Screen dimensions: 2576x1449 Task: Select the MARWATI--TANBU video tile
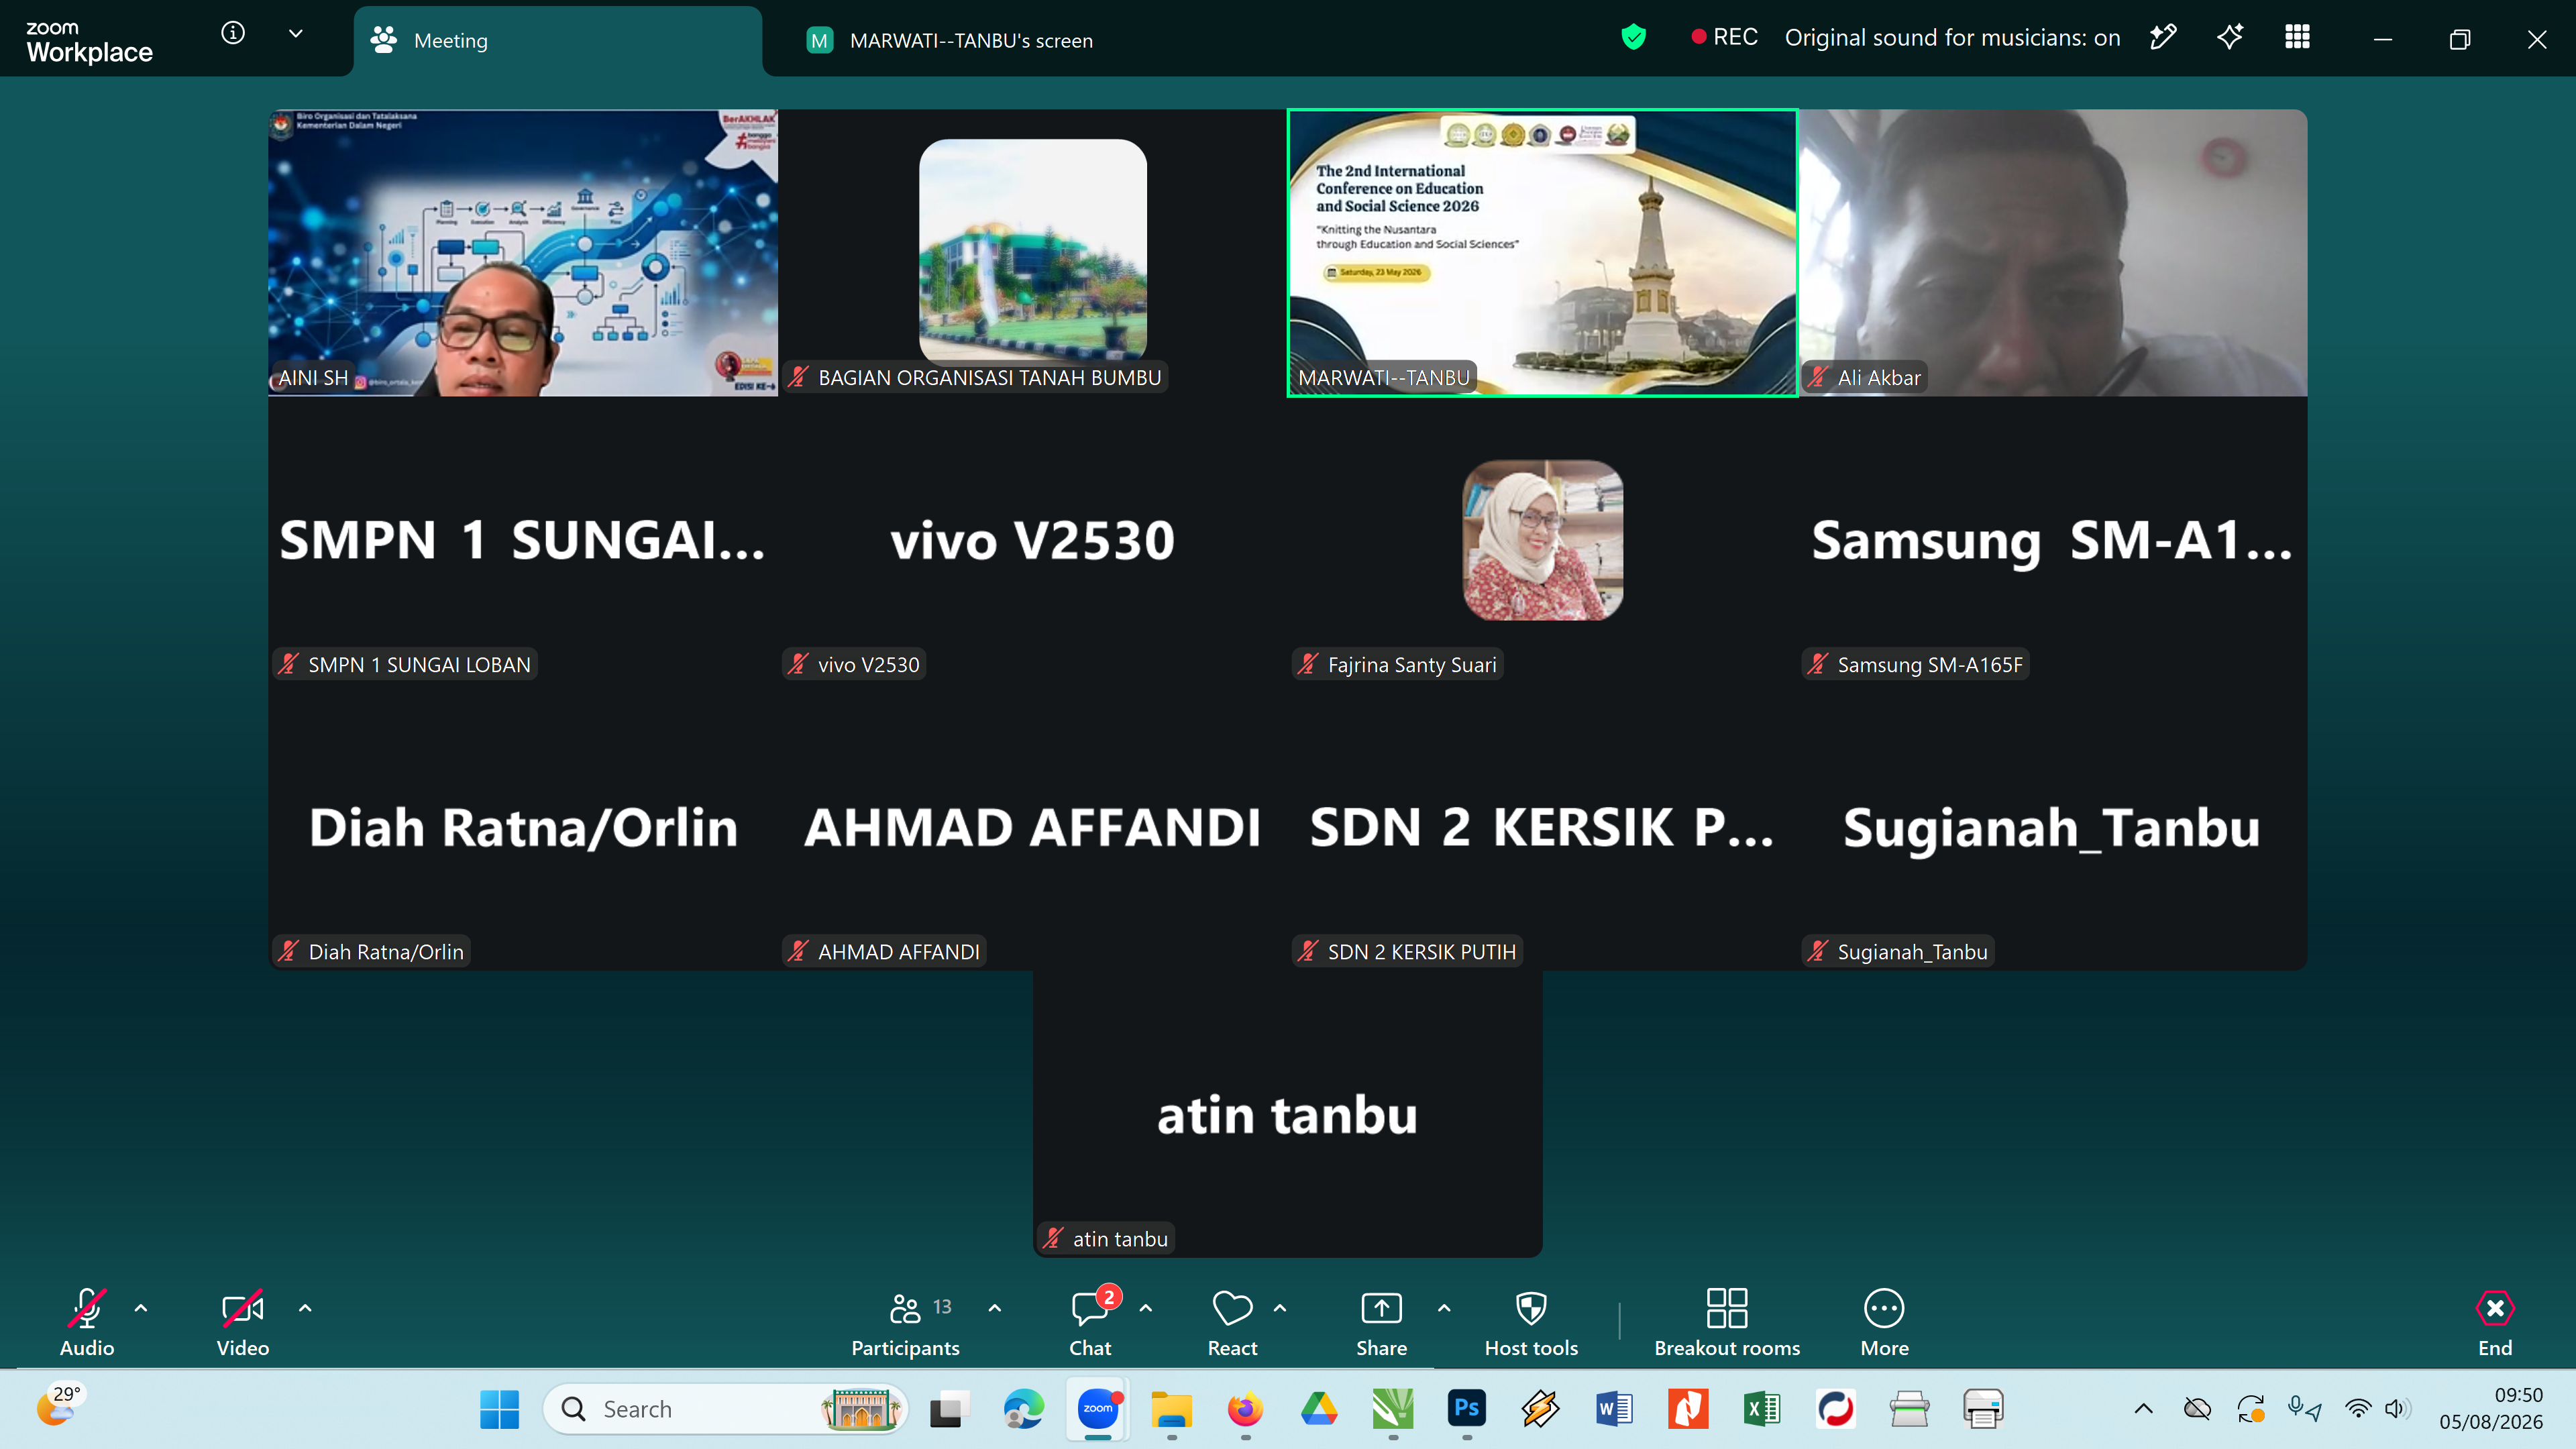pyautogui.click(x=1542, y=253)
